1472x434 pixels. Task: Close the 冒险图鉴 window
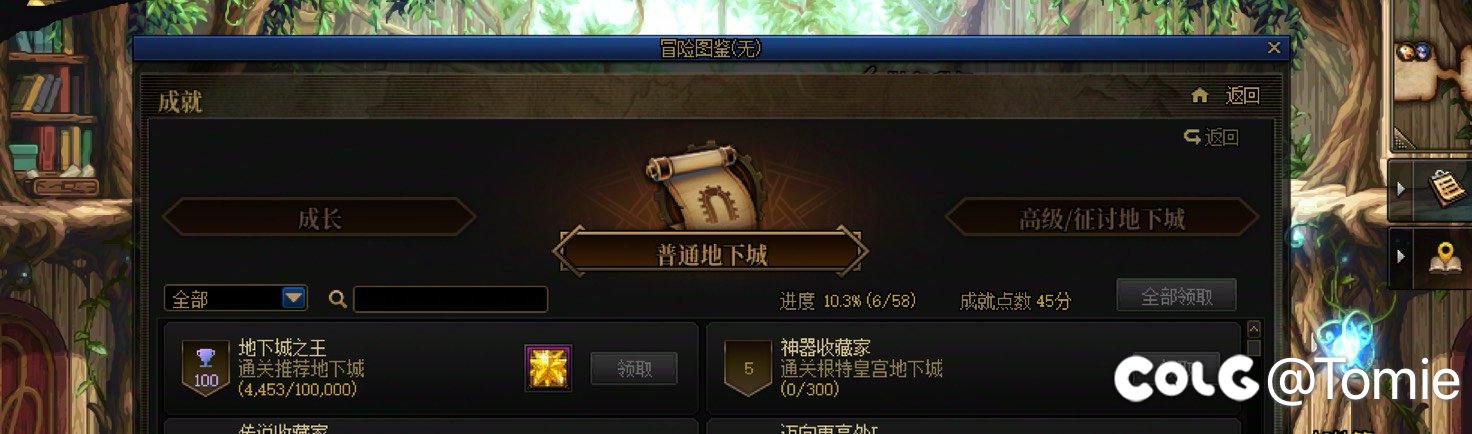click(1274, 48)
